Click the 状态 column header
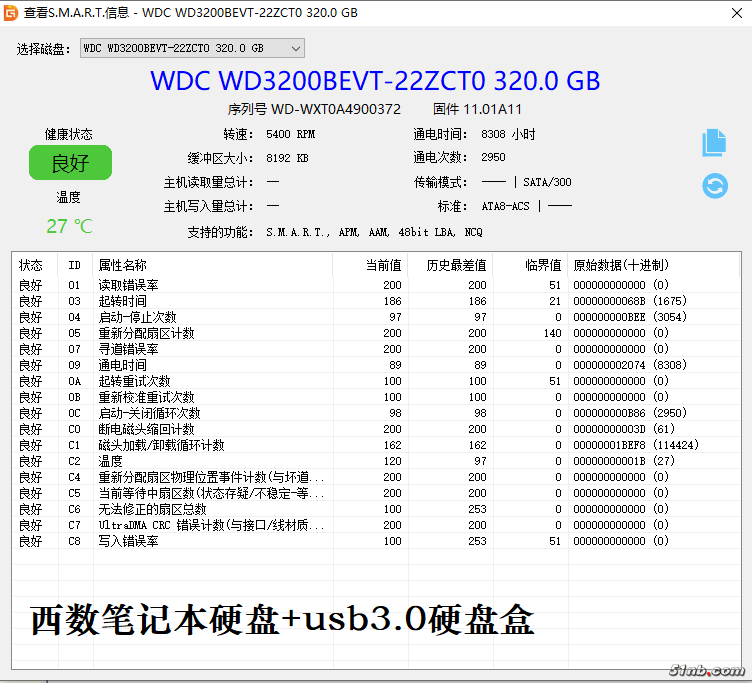Image resolution: width=752 pixels, height=683 pixels. [35, 265]
